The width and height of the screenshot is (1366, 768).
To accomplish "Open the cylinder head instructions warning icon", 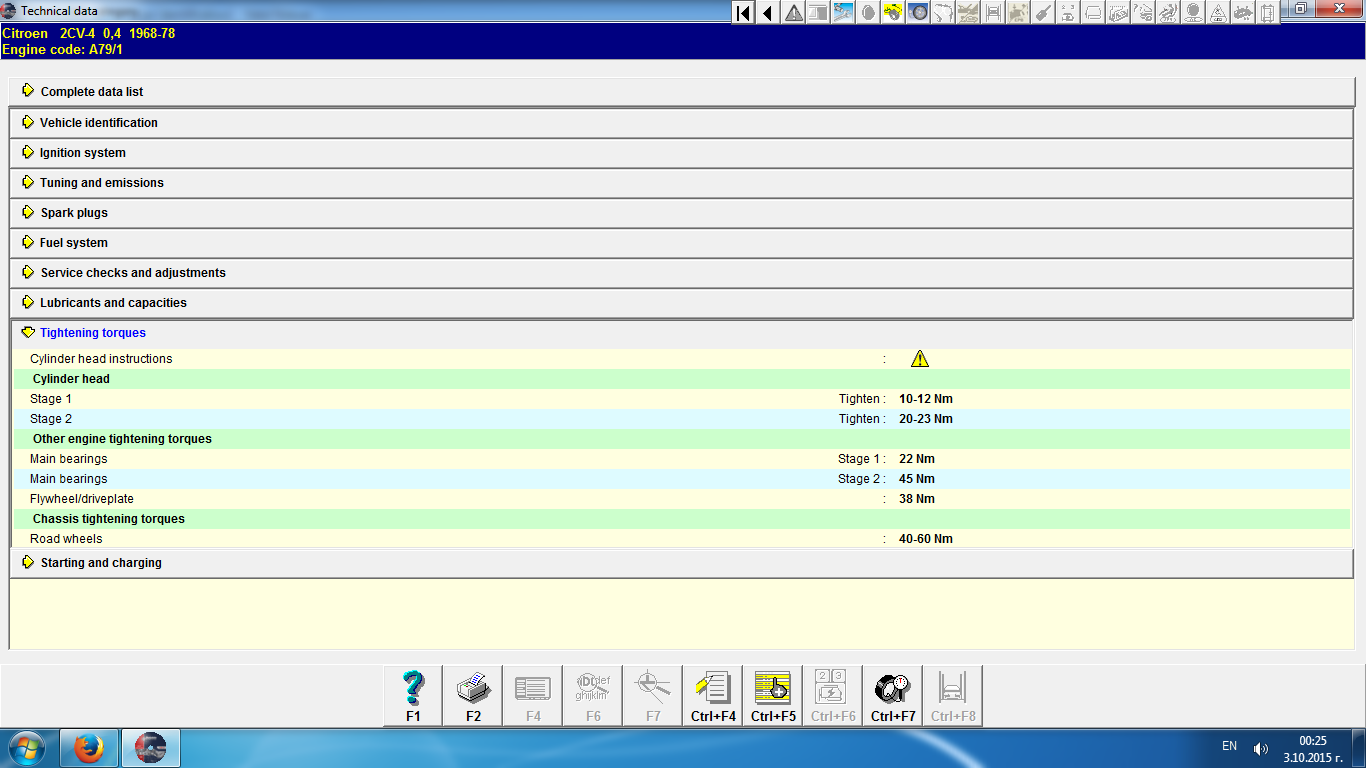I will 920,359.
